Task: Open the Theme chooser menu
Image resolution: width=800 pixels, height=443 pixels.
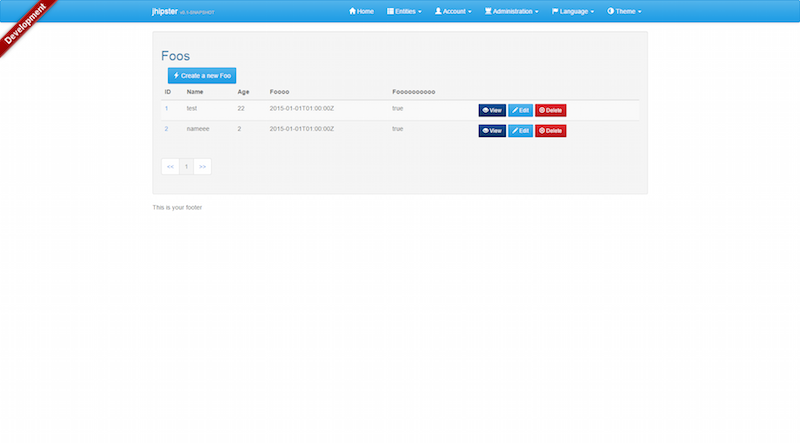Action: tap(624, 11)
